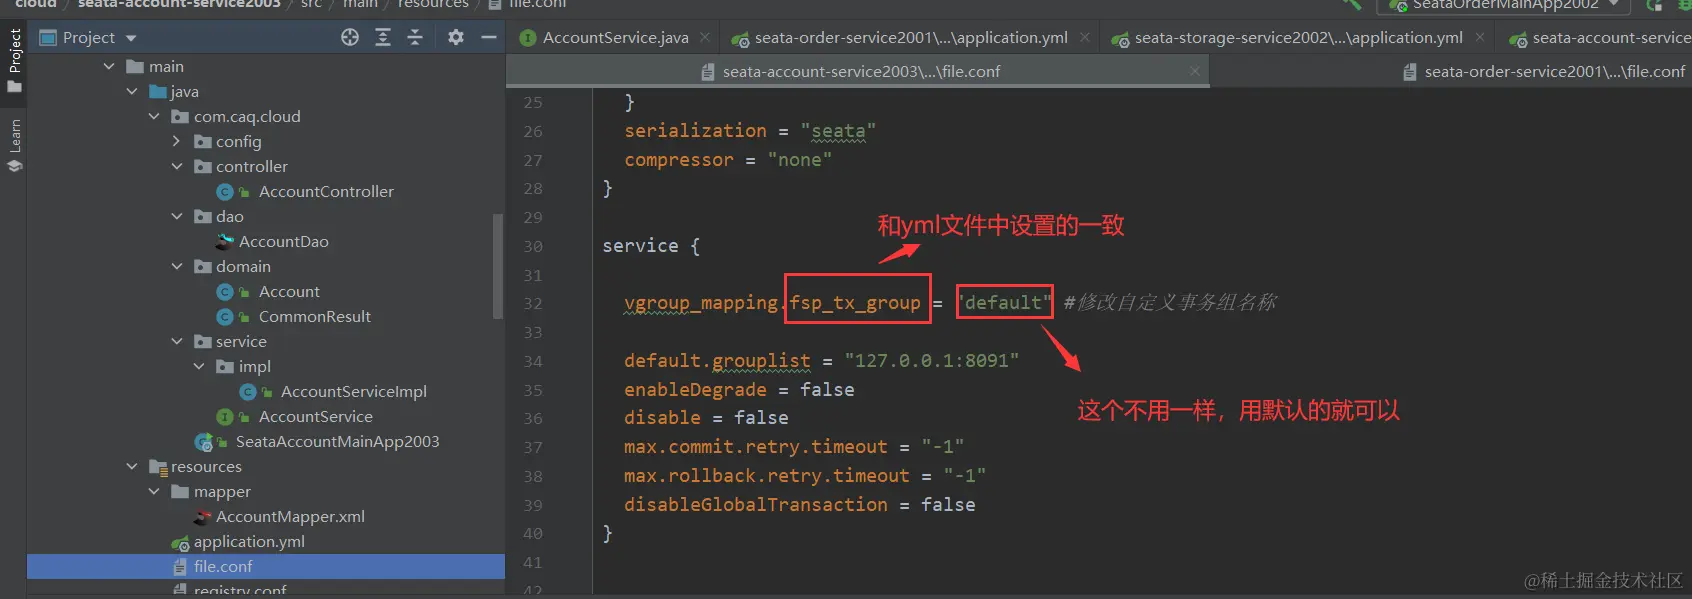This screenshot has height=599, width=1692.
Task: Close seata-account-service2003 file.conf tab
Action: tap(1194, 71)
